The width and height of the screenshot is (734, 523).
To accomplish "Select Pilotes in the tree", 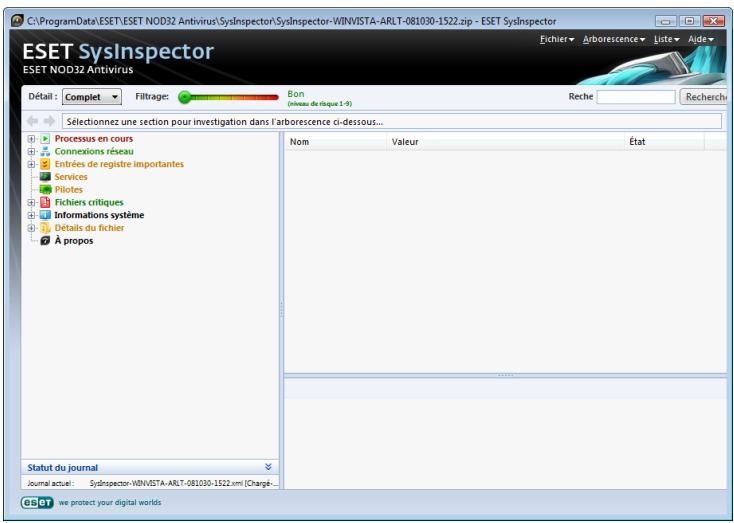I will [x=69, y=190].
